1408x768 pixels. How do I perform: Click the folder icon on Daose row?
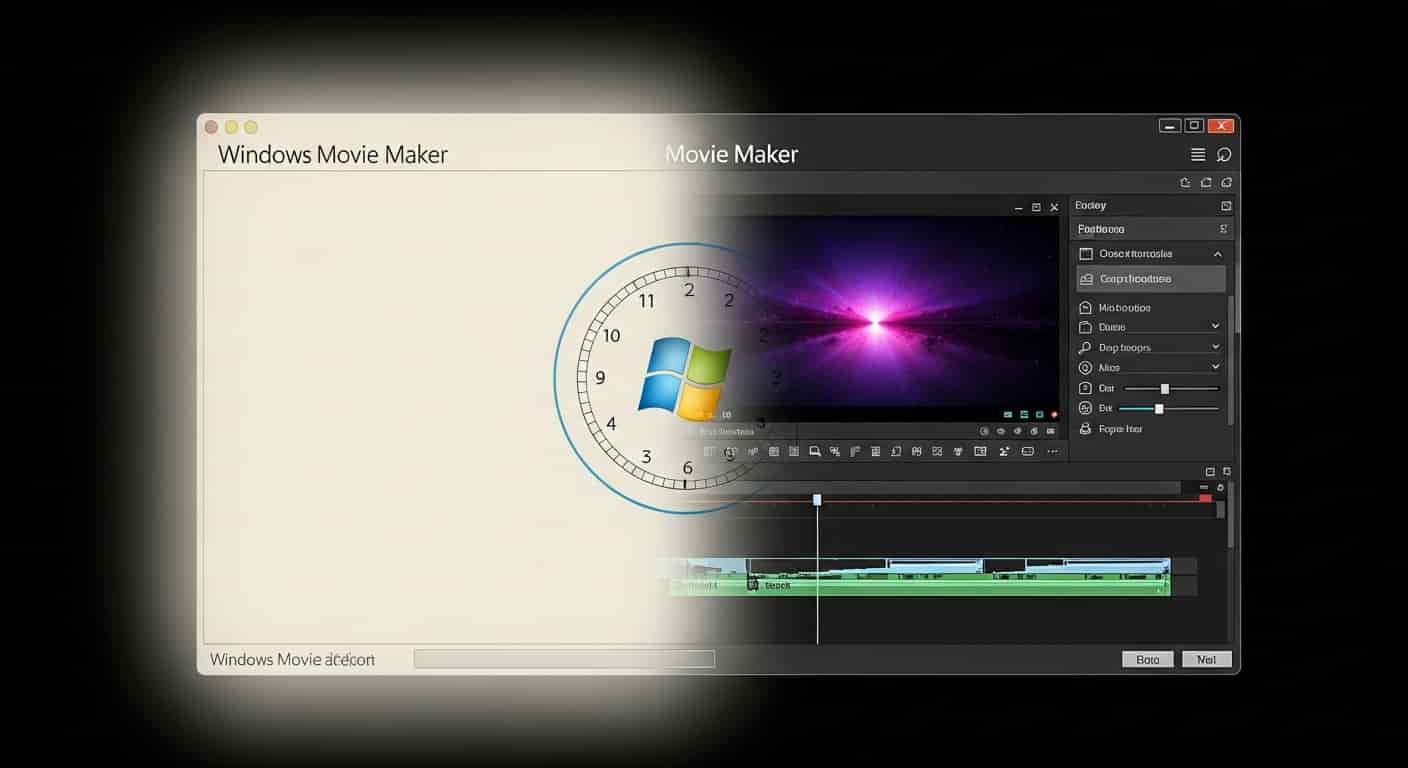(1085, 327)
